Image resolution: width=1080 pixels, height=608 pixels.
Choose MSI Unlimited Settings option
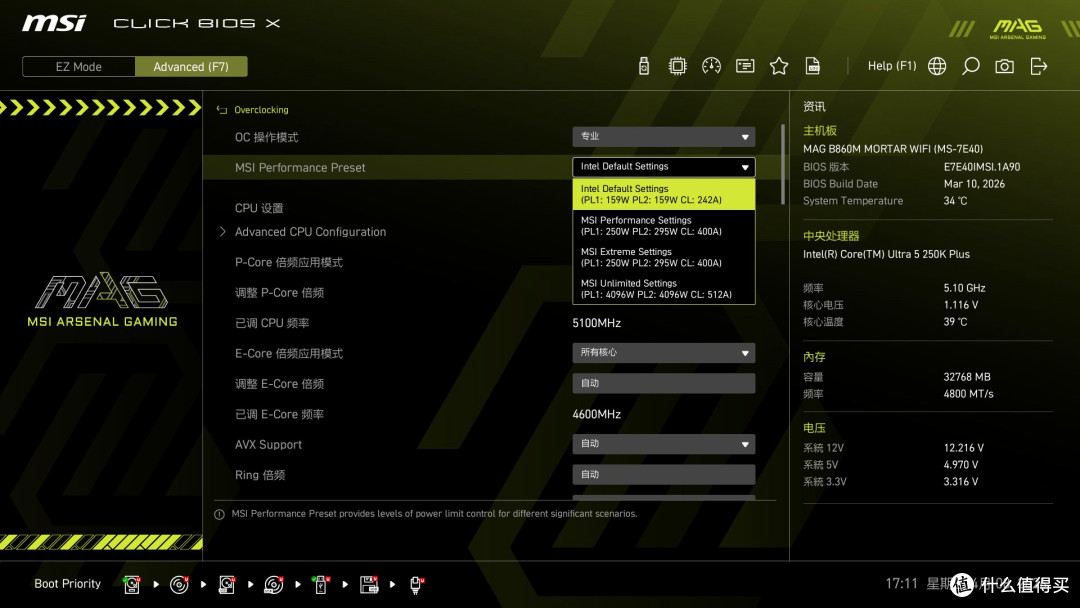pyautogui.click(x=664, y=289)
